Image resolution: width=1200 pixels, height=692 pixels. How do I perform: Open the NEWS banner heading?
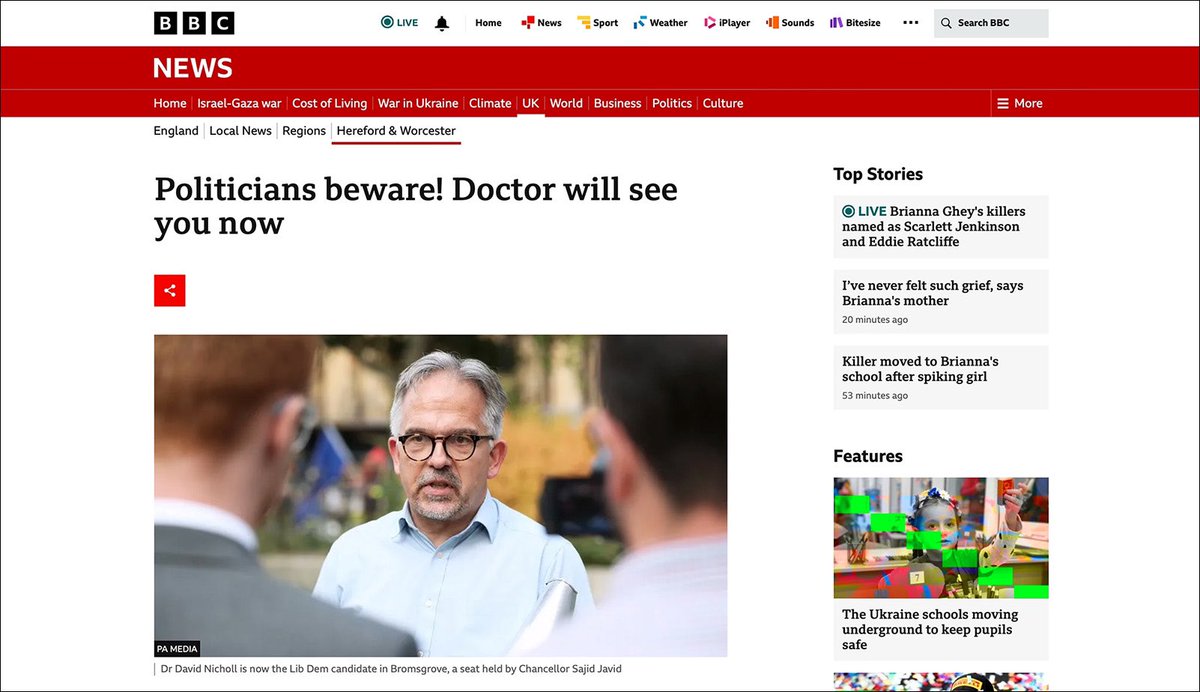point(193,68)
